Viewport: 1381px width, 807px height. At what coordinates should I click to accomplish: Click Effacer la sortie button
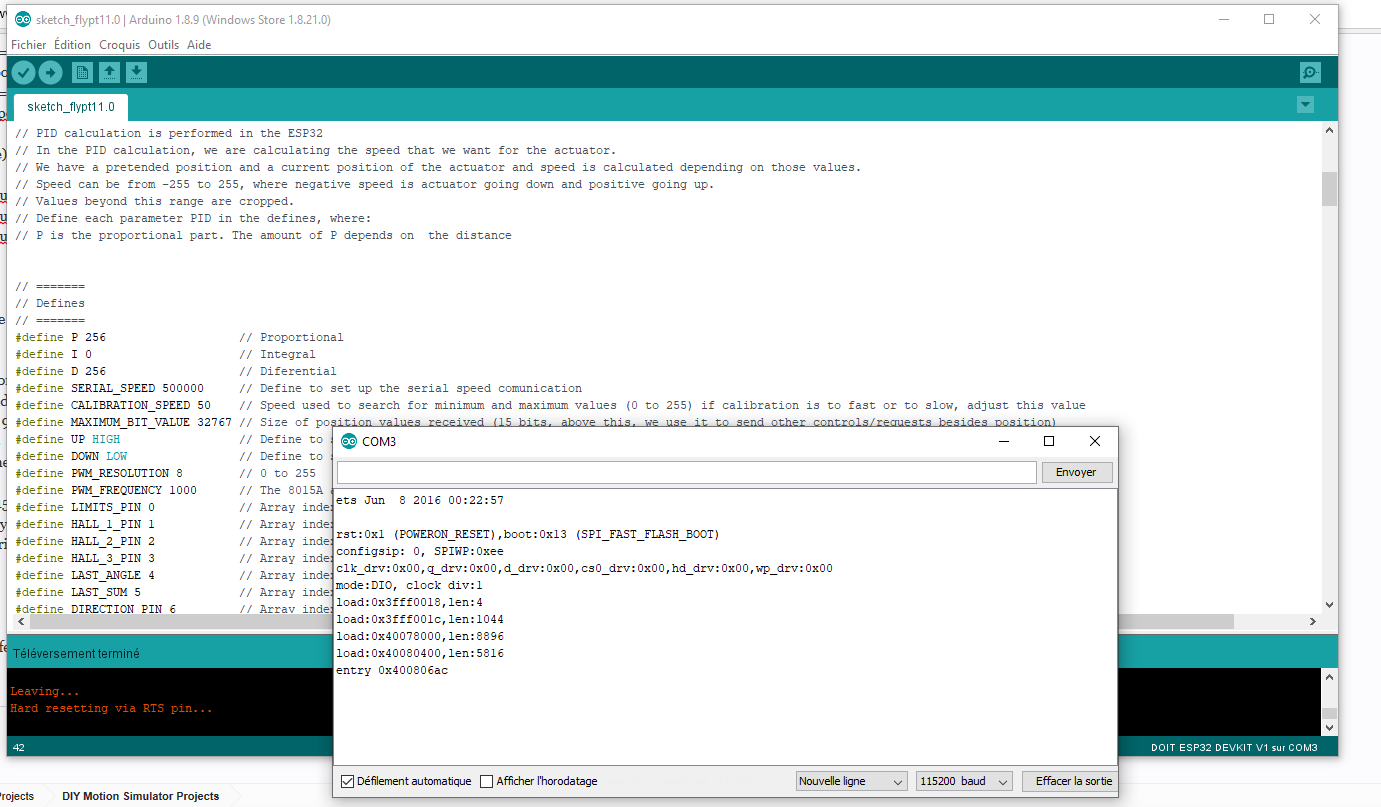(1073, 781)
